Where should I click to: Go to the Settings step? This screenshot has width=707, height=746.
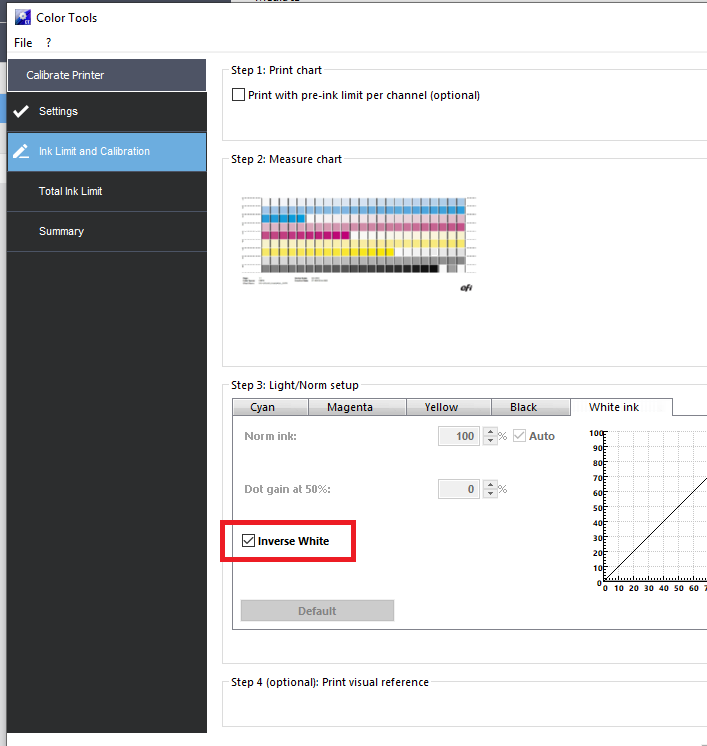tap(107, 111)
